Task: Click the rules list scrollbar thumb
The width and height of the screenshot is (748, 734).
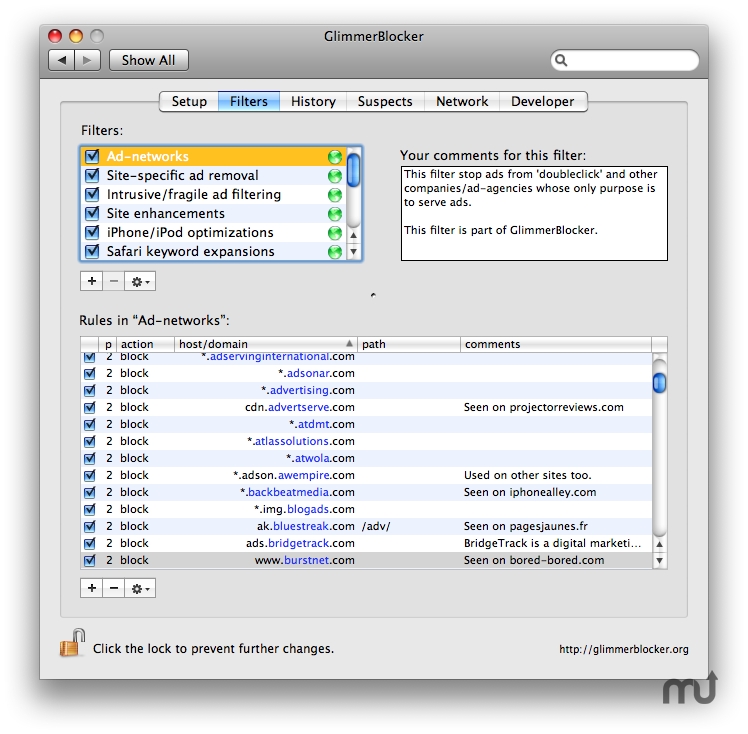Action: coord(659,383)
